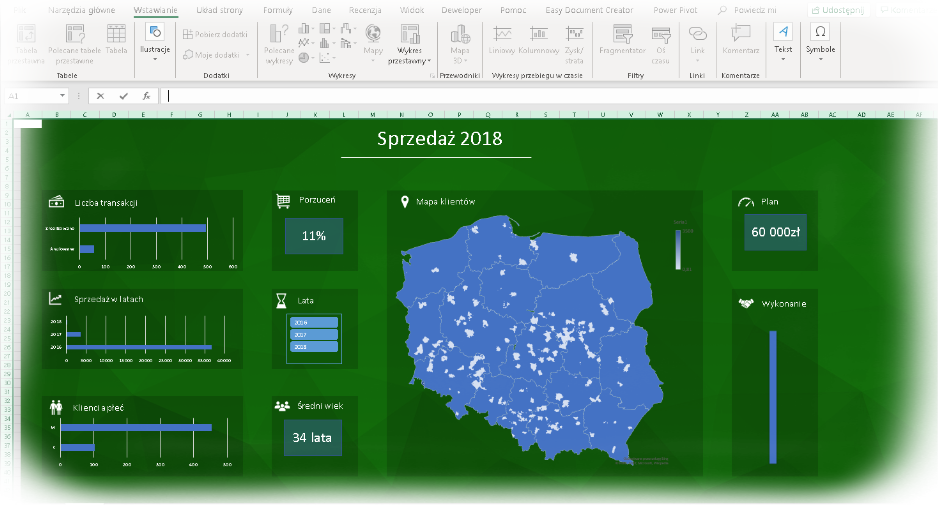This screenshot has width=938, height=505.
Task: Click the Wykonanie vertical progress bar
Action: (773, 393)
